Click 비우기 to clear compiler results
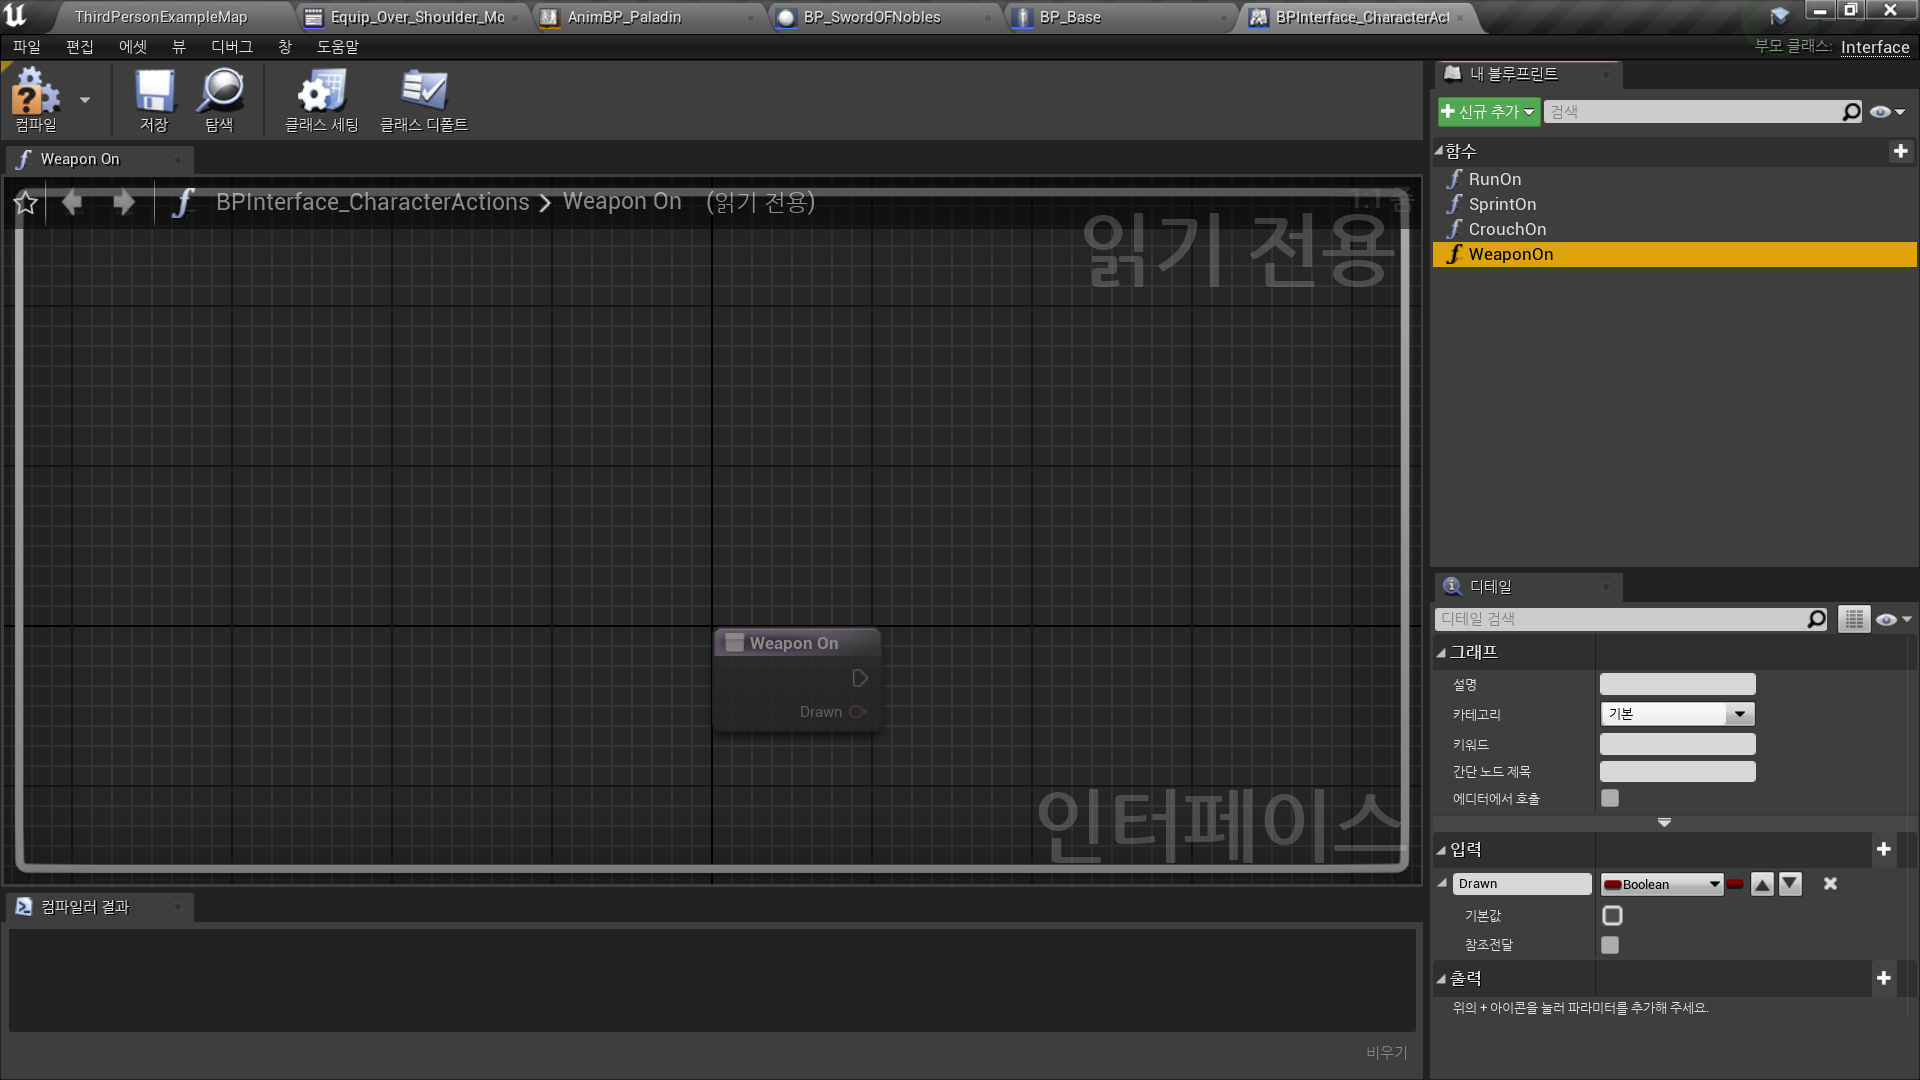This screenshot has height=1080, width=1920. coord(1386,1051)
